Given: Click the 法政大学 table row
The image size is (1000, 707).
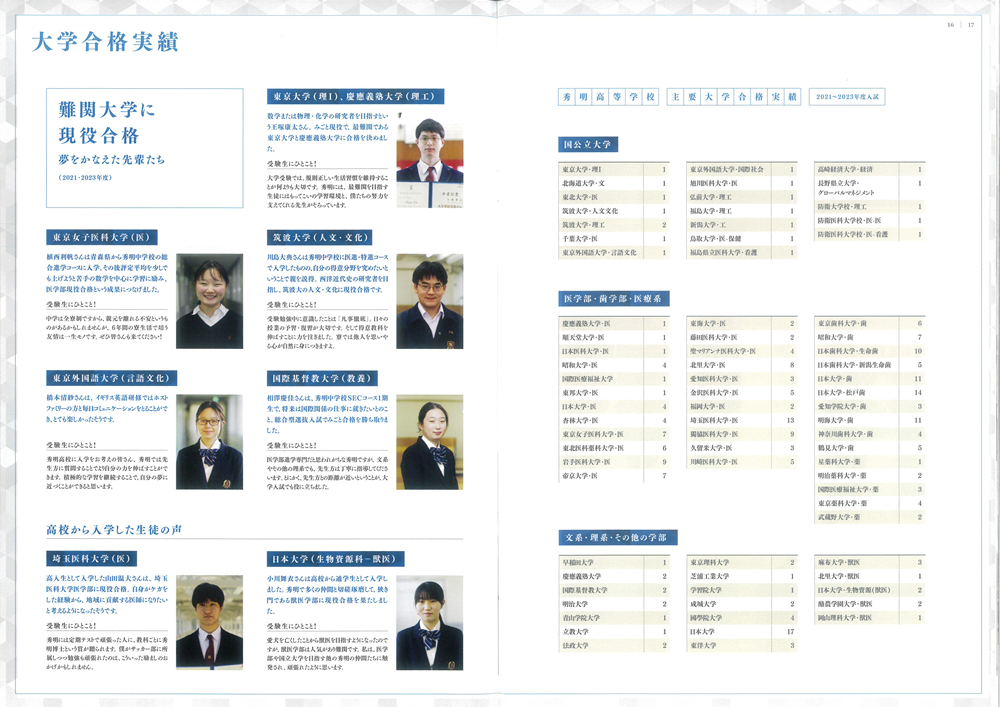Looking at the screenshot, I should click(x=614, y=646).
